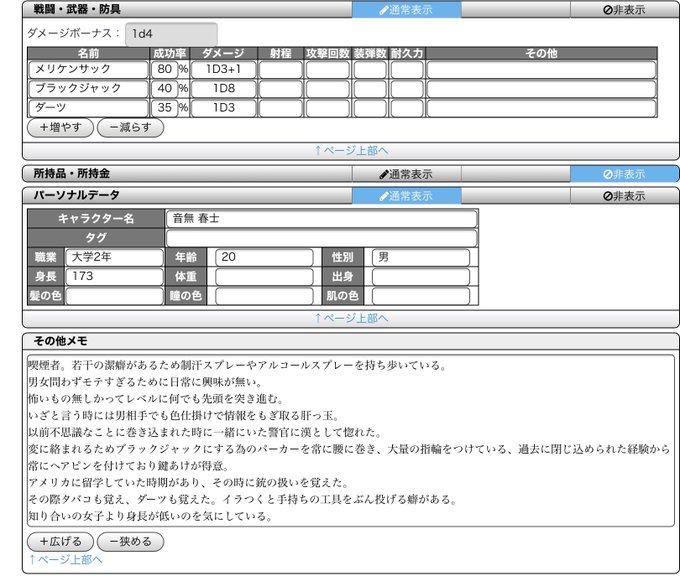680x576 pixels.
Task: Edit ダーツ damage 1D3
Action: [x=223, y=108]
